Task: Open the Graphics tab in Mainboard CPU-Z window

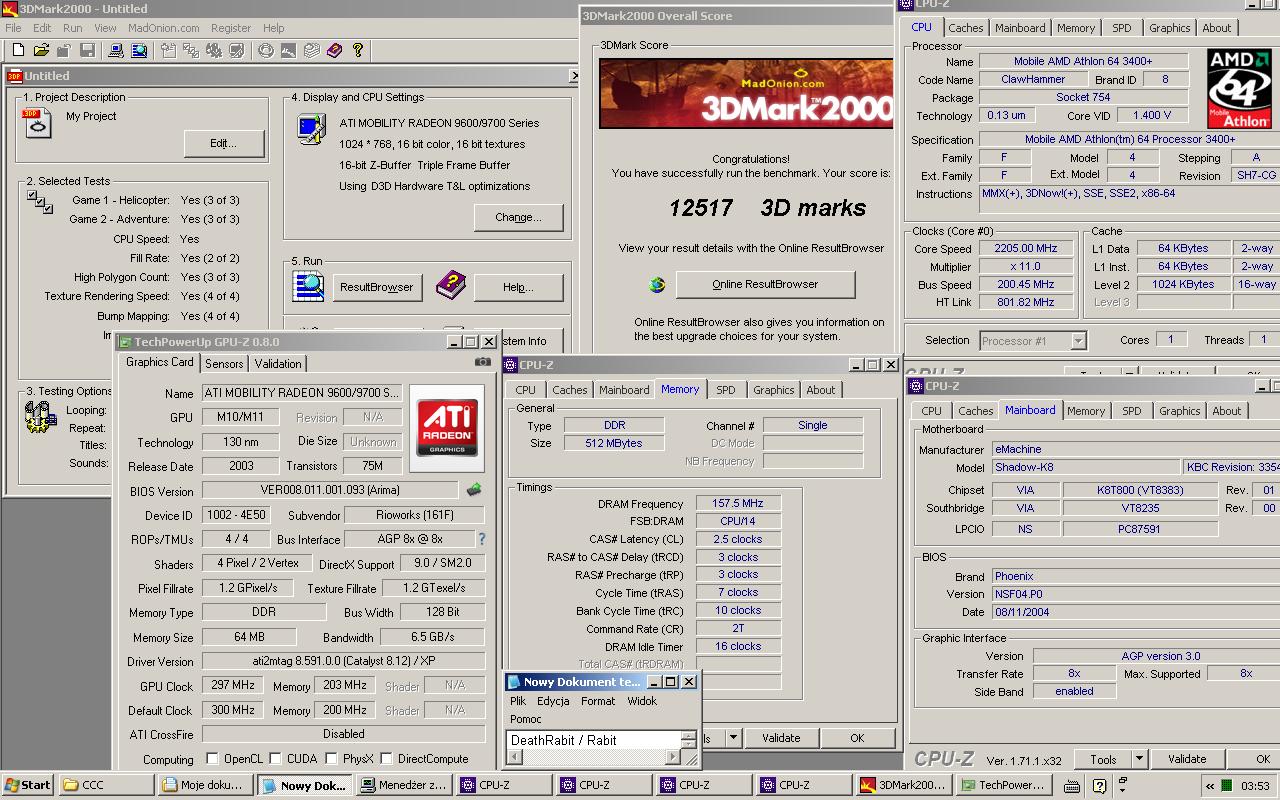Action: click(1180, 411)
